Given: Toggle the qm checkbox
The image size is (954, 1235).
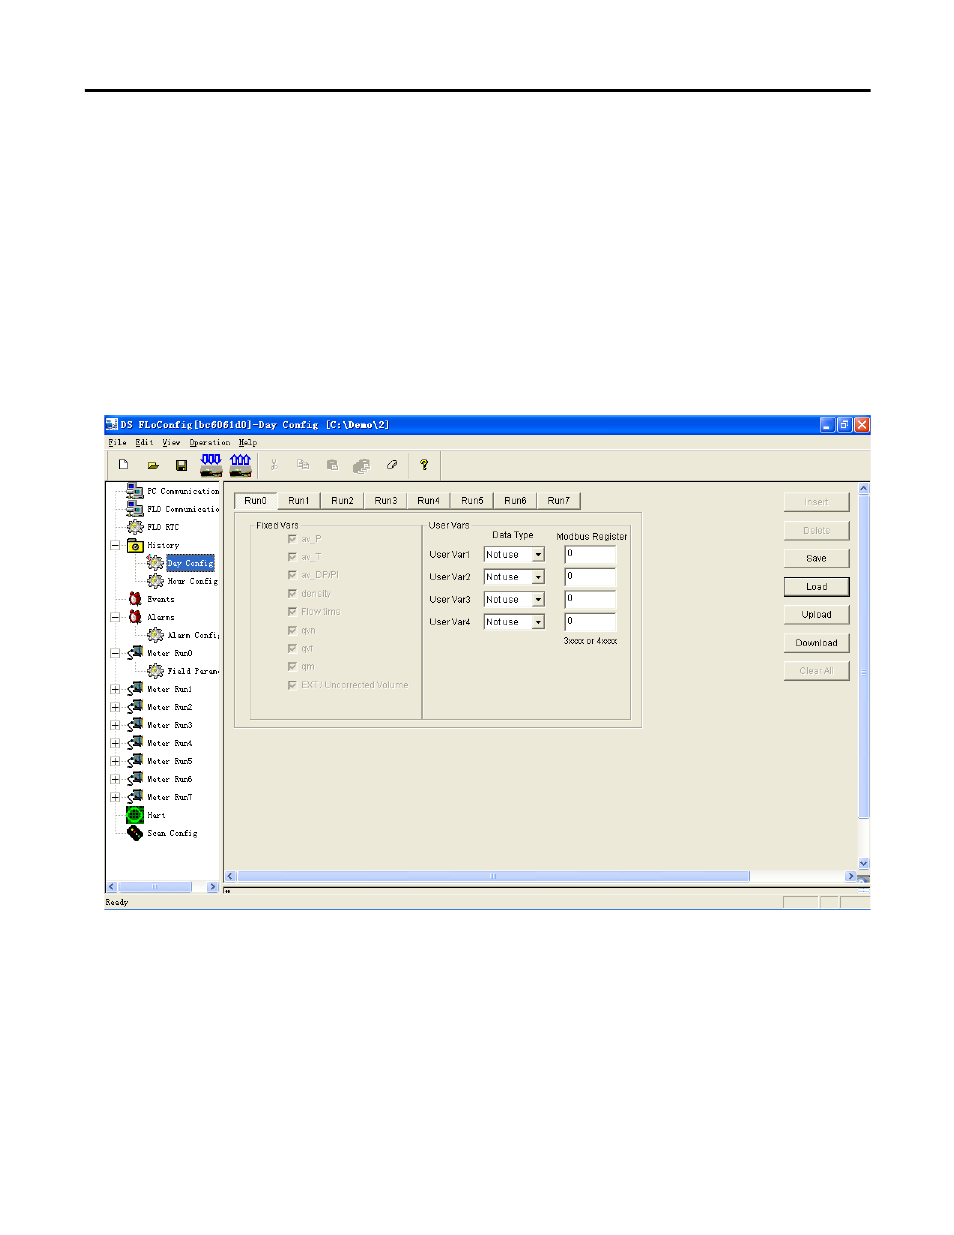Looking at the screenshot, I should coord(292,666).
